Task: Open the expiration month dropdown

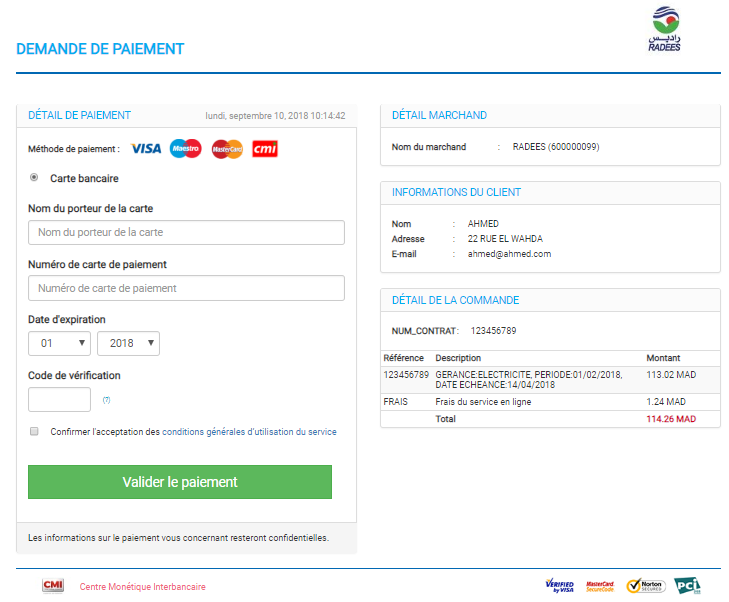Action: click(x=59, y=343)
